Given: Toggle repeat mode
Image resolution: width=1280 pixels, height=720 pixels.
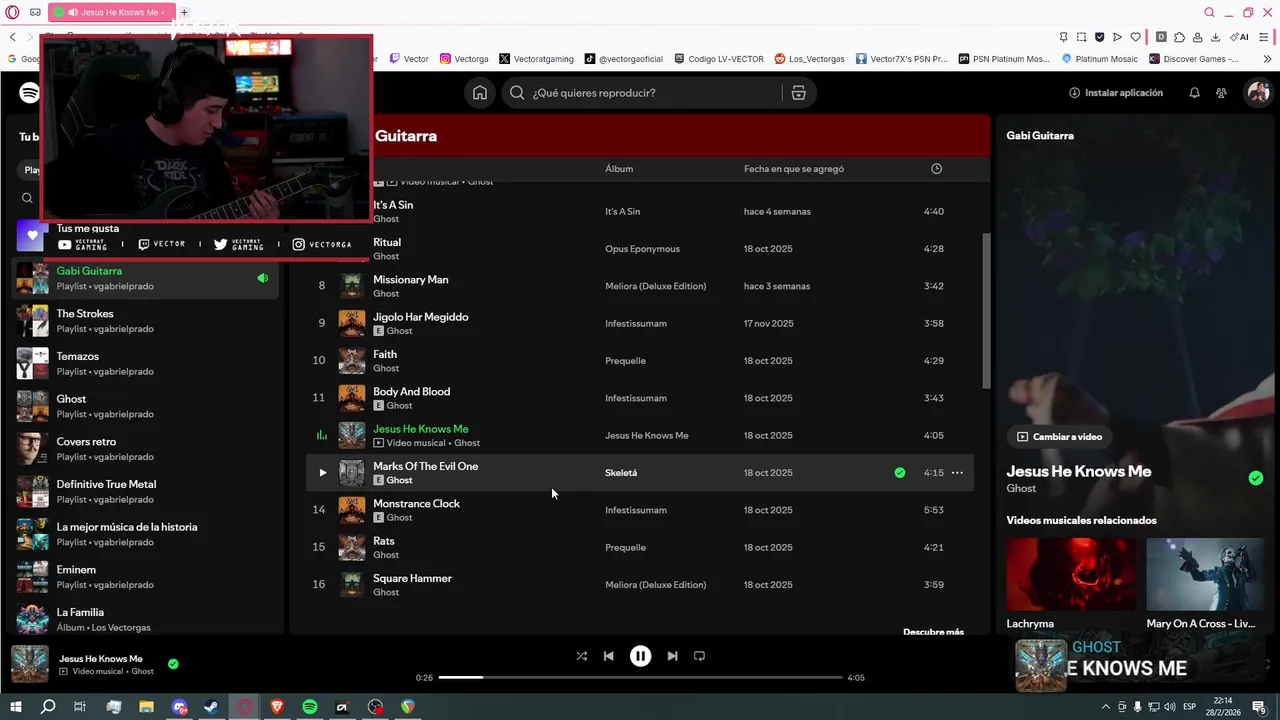Looking at the screenshot, I should pos(699,656).
